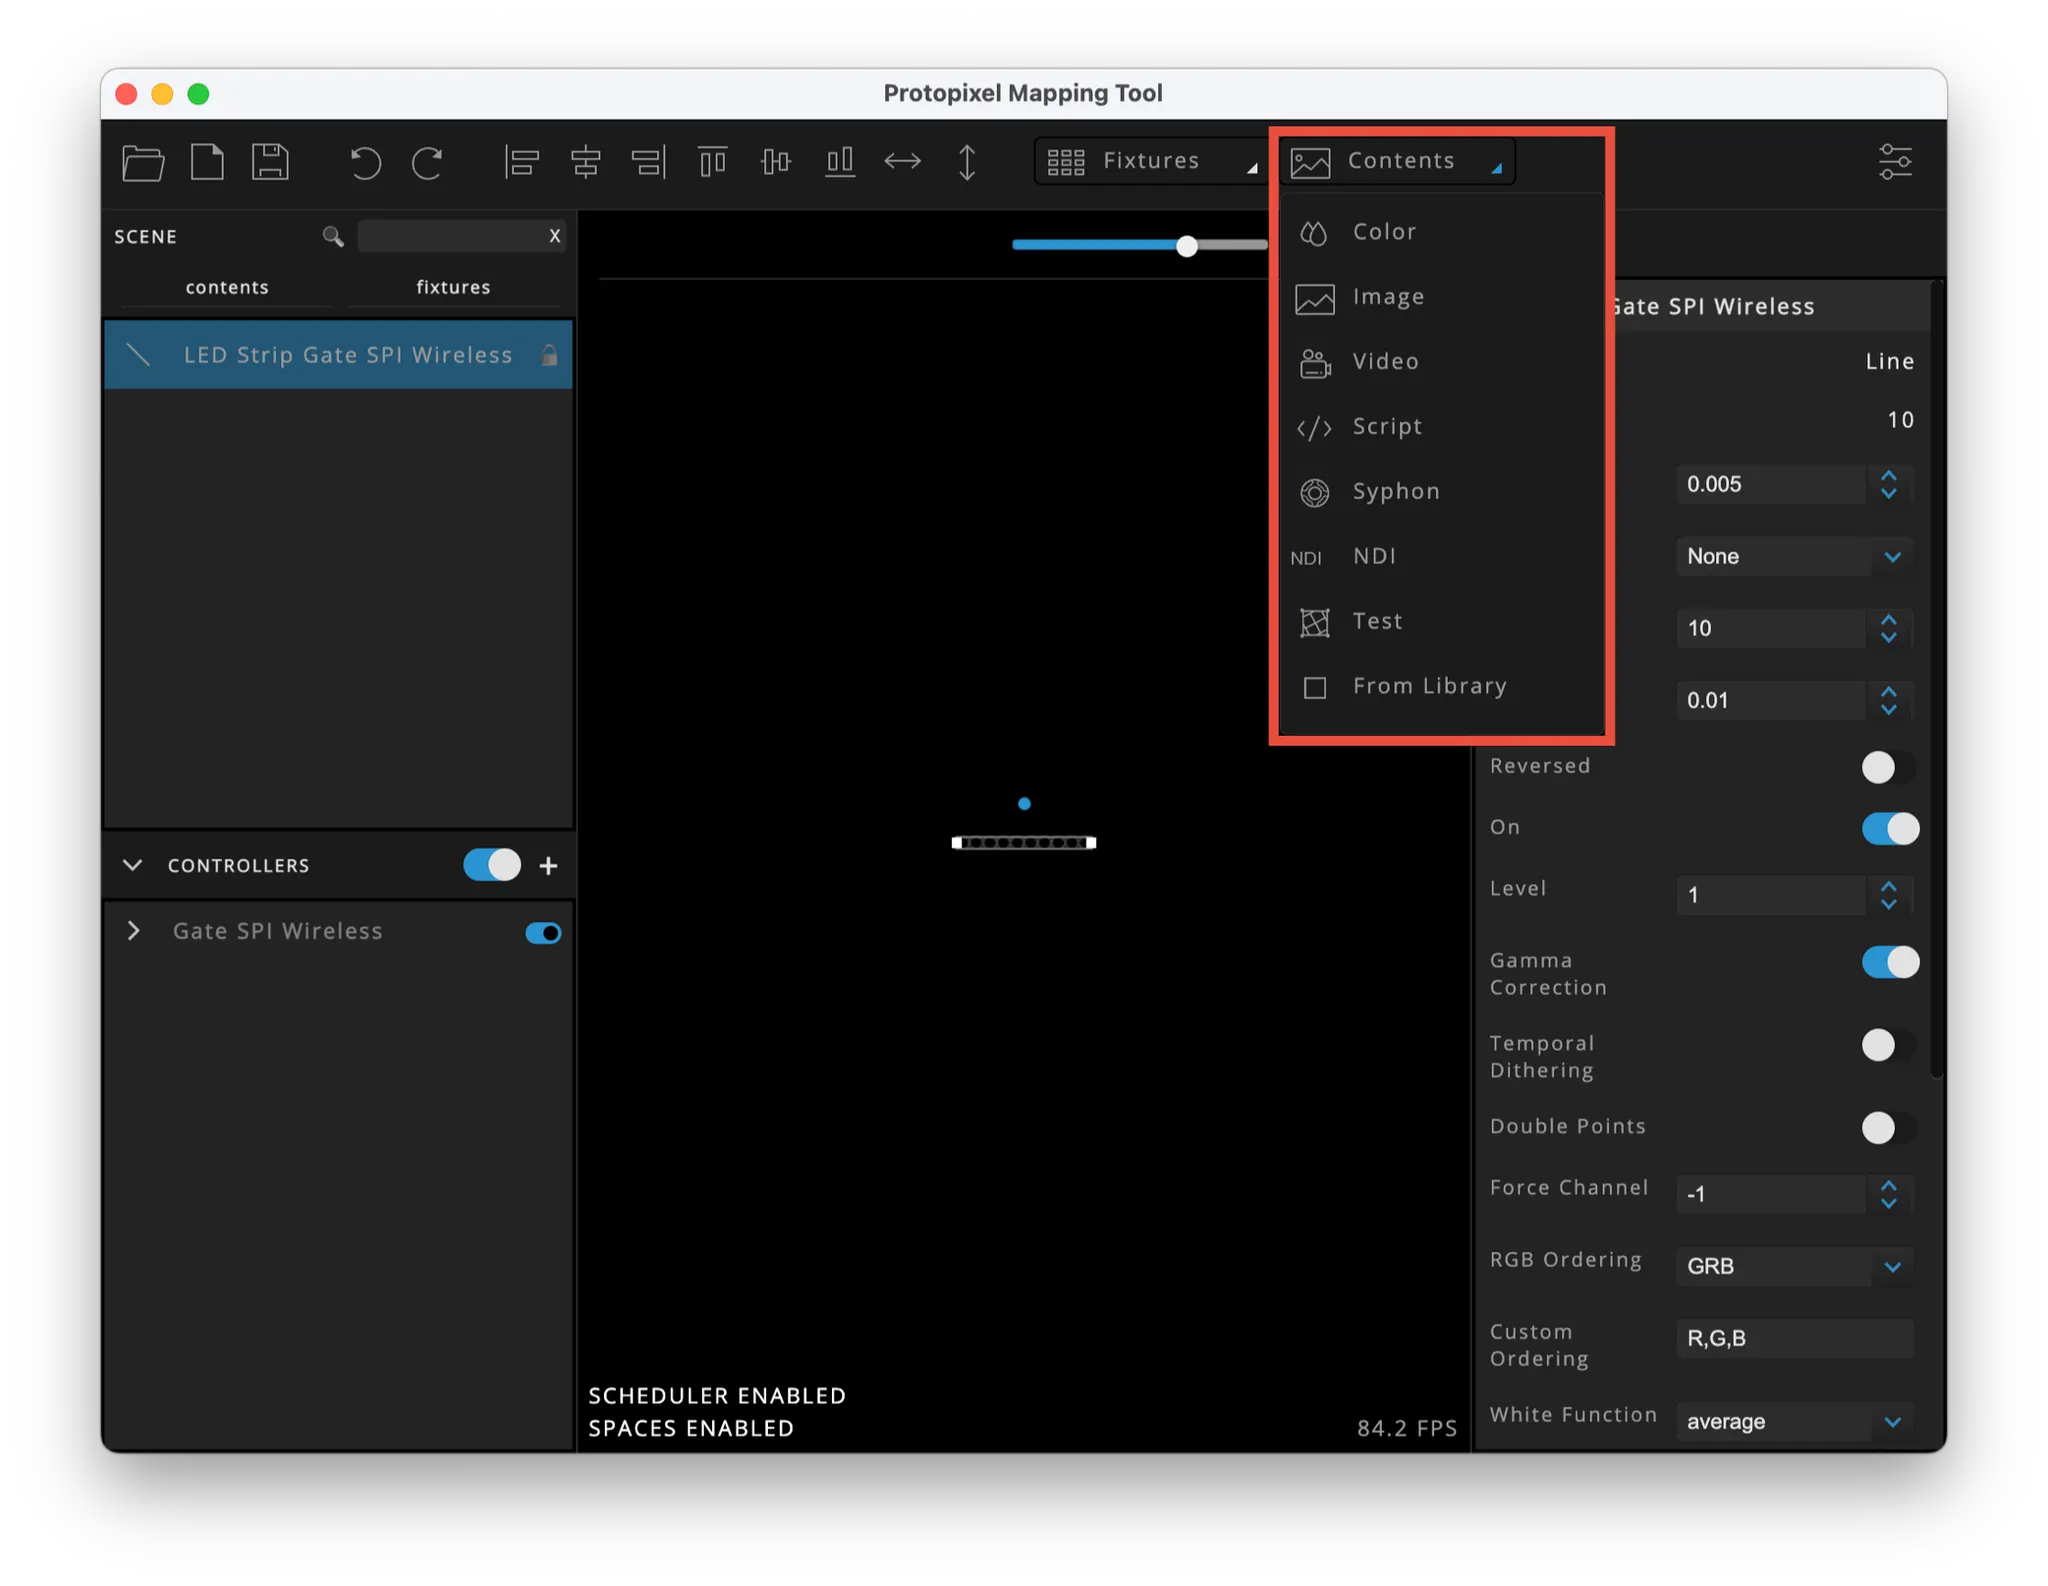Choose Video from the Contents menu

(1441, 362)
